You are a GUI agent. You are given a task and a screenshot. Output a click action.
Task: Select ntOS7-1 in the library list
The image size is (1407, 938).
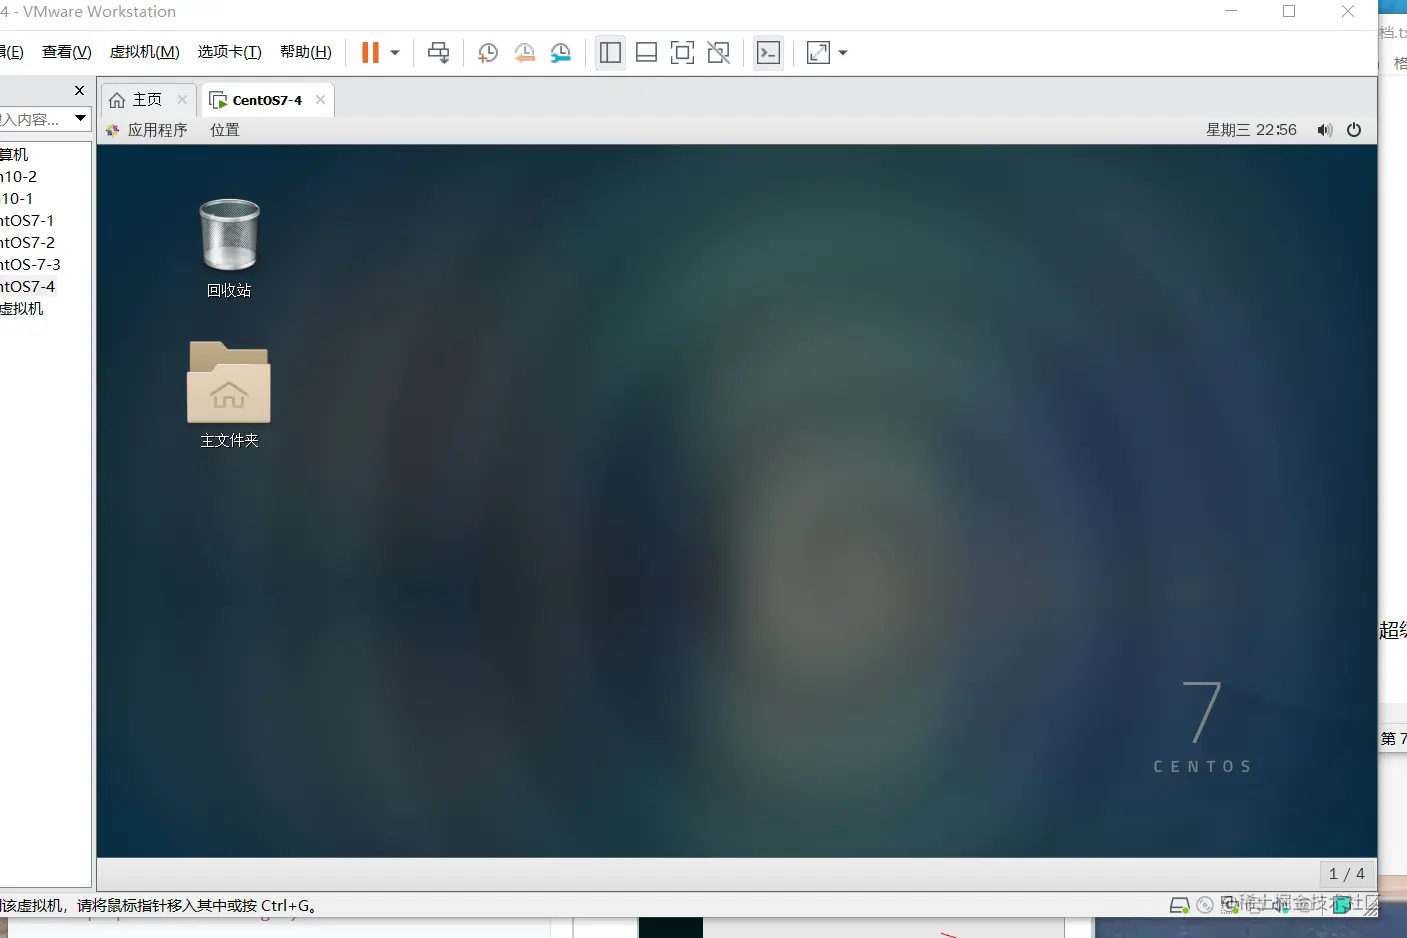point(28,220)
